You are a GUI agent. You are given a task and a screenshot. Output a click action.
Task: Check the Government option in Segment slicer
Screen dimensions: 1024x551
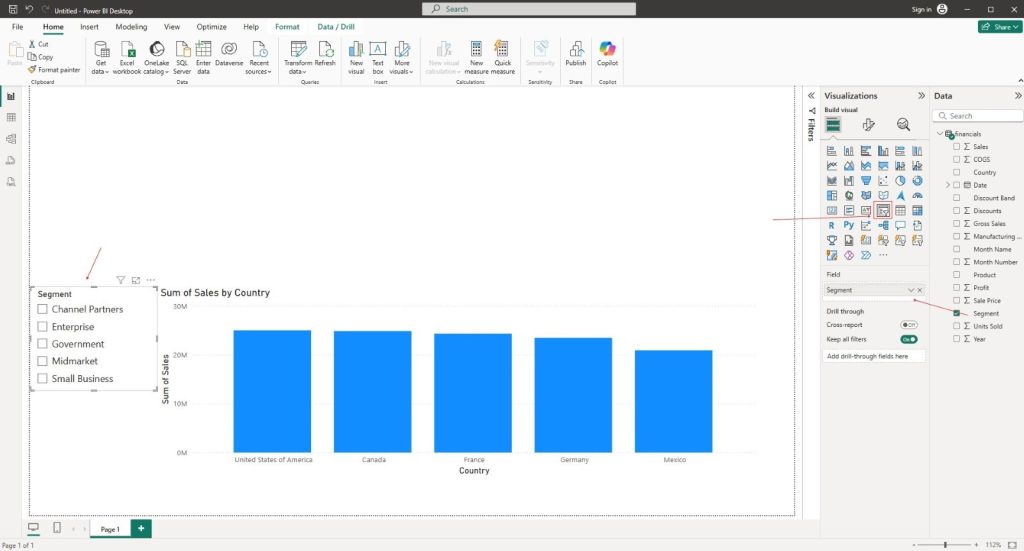(43, 344)
